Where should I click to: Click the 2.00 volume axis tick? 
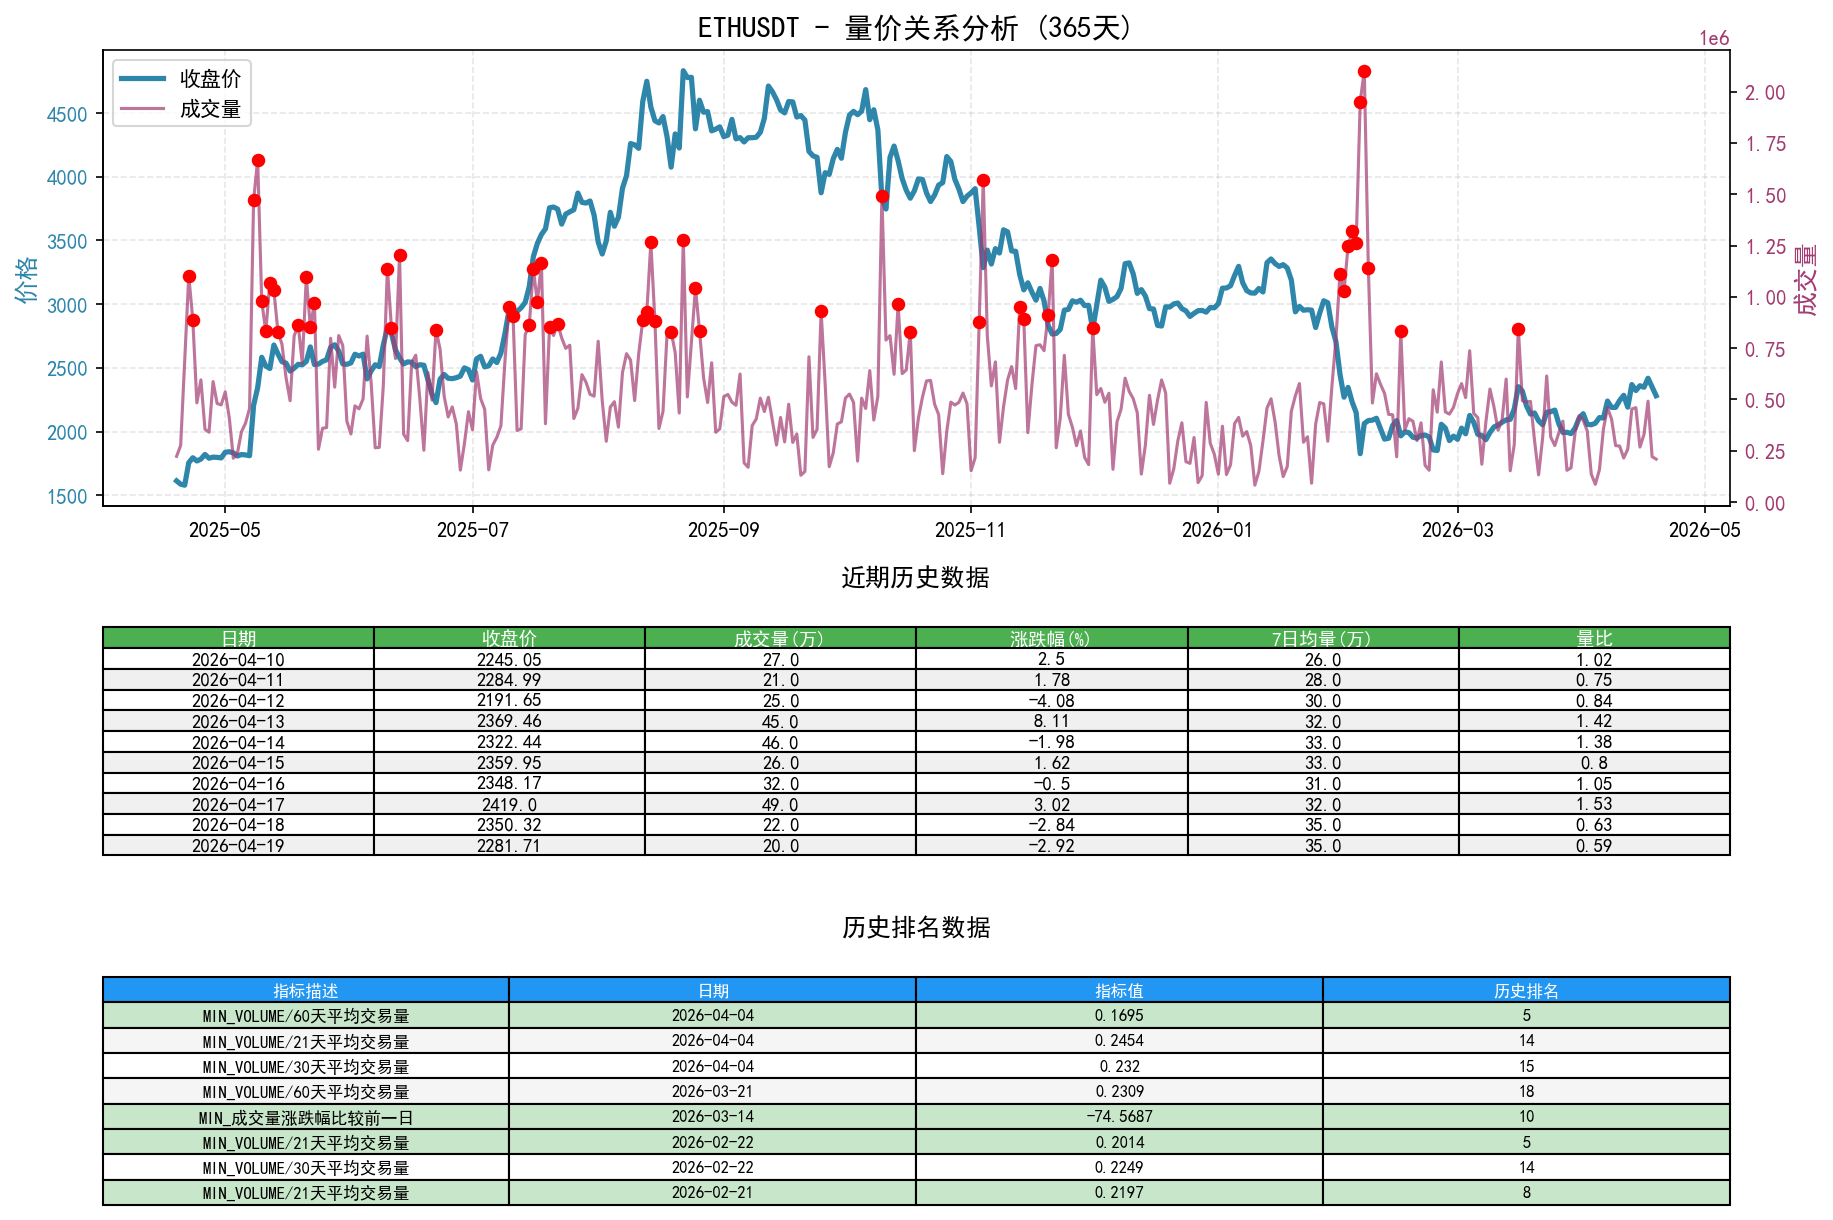pos(1765,93)
